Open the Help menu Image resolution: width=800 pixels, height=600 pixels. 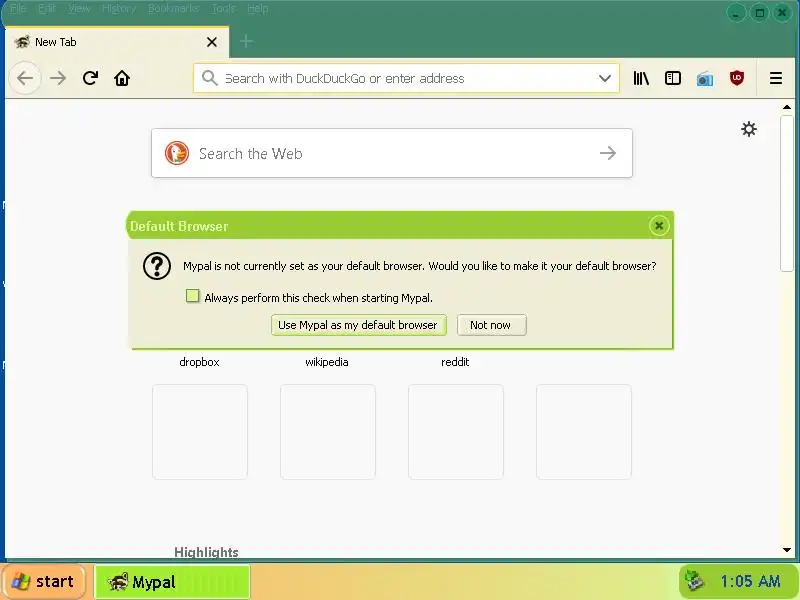[x=258, y=9]
